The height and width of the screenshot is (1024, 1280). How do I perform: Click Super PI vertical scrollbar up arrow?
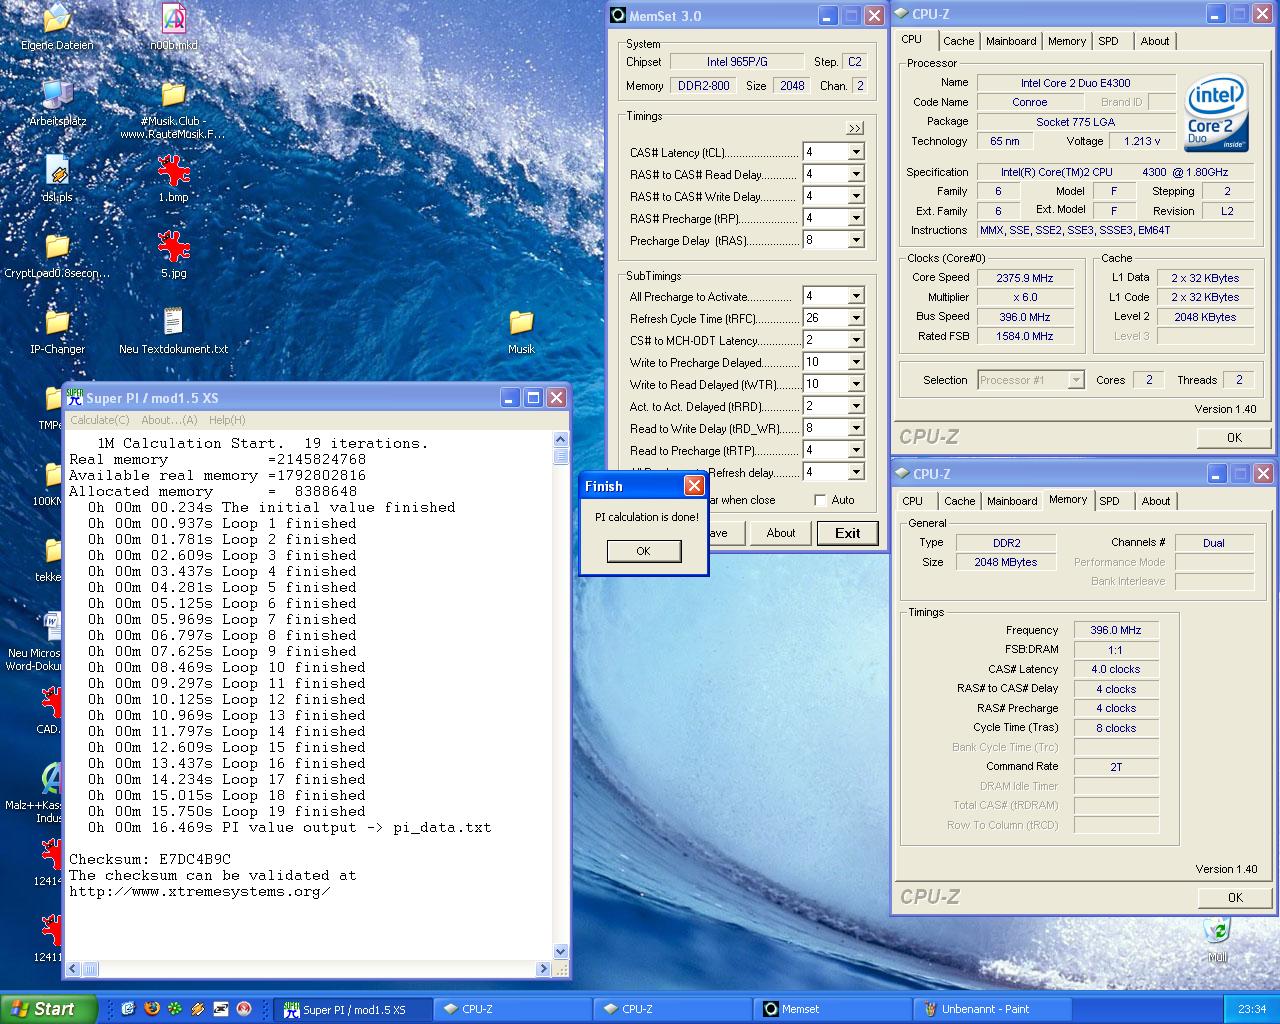pos(560,439)
